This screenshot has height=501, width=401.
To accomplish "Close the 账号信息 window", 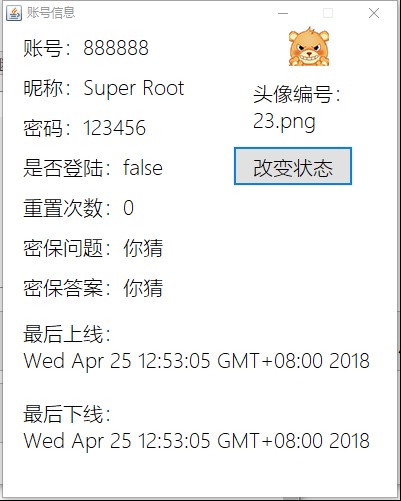I will click(x=374, y=13).
